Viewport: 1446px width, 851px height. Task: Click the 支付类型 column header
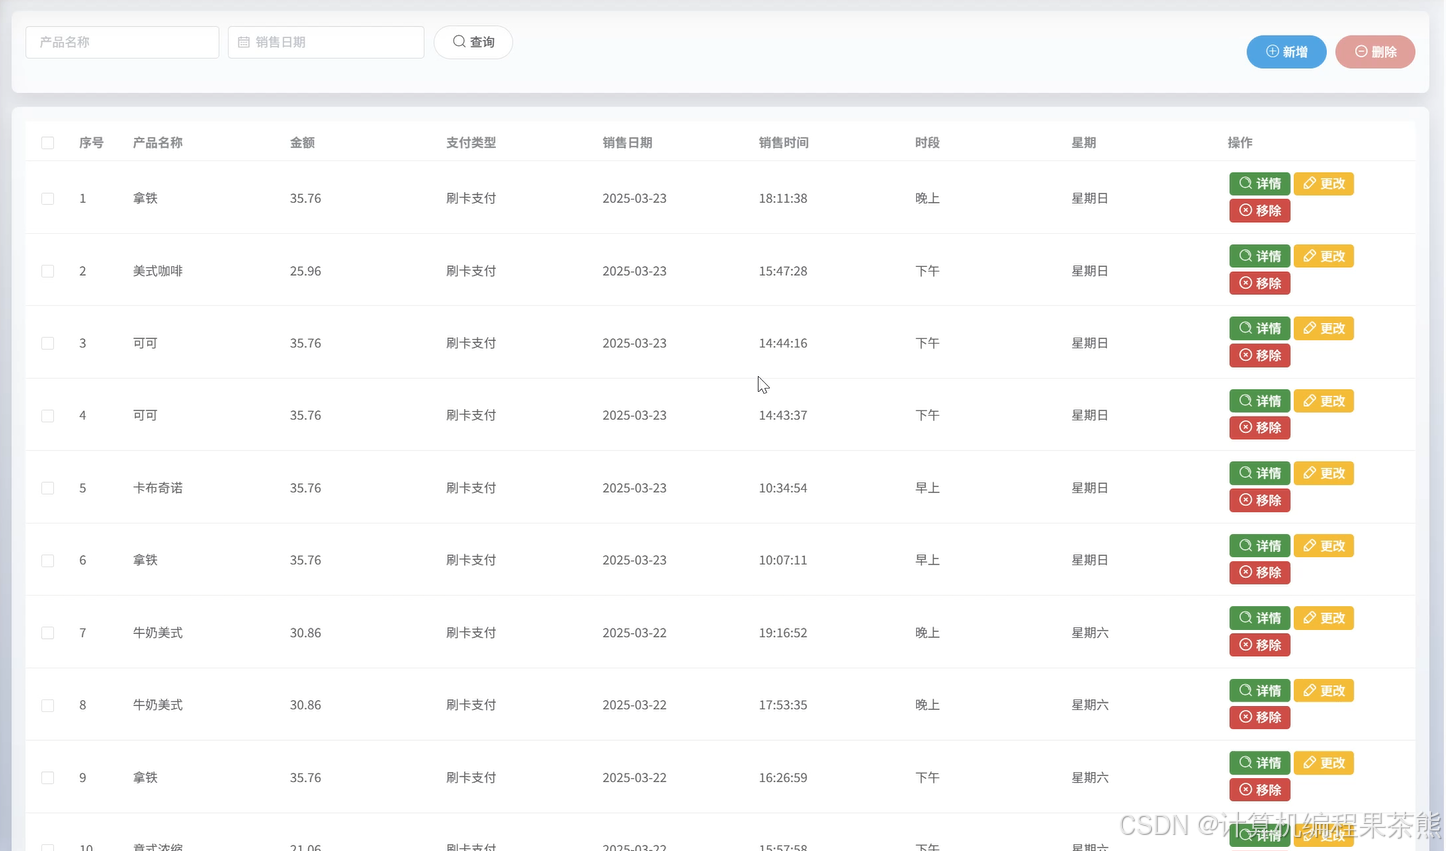click(471, 143)
